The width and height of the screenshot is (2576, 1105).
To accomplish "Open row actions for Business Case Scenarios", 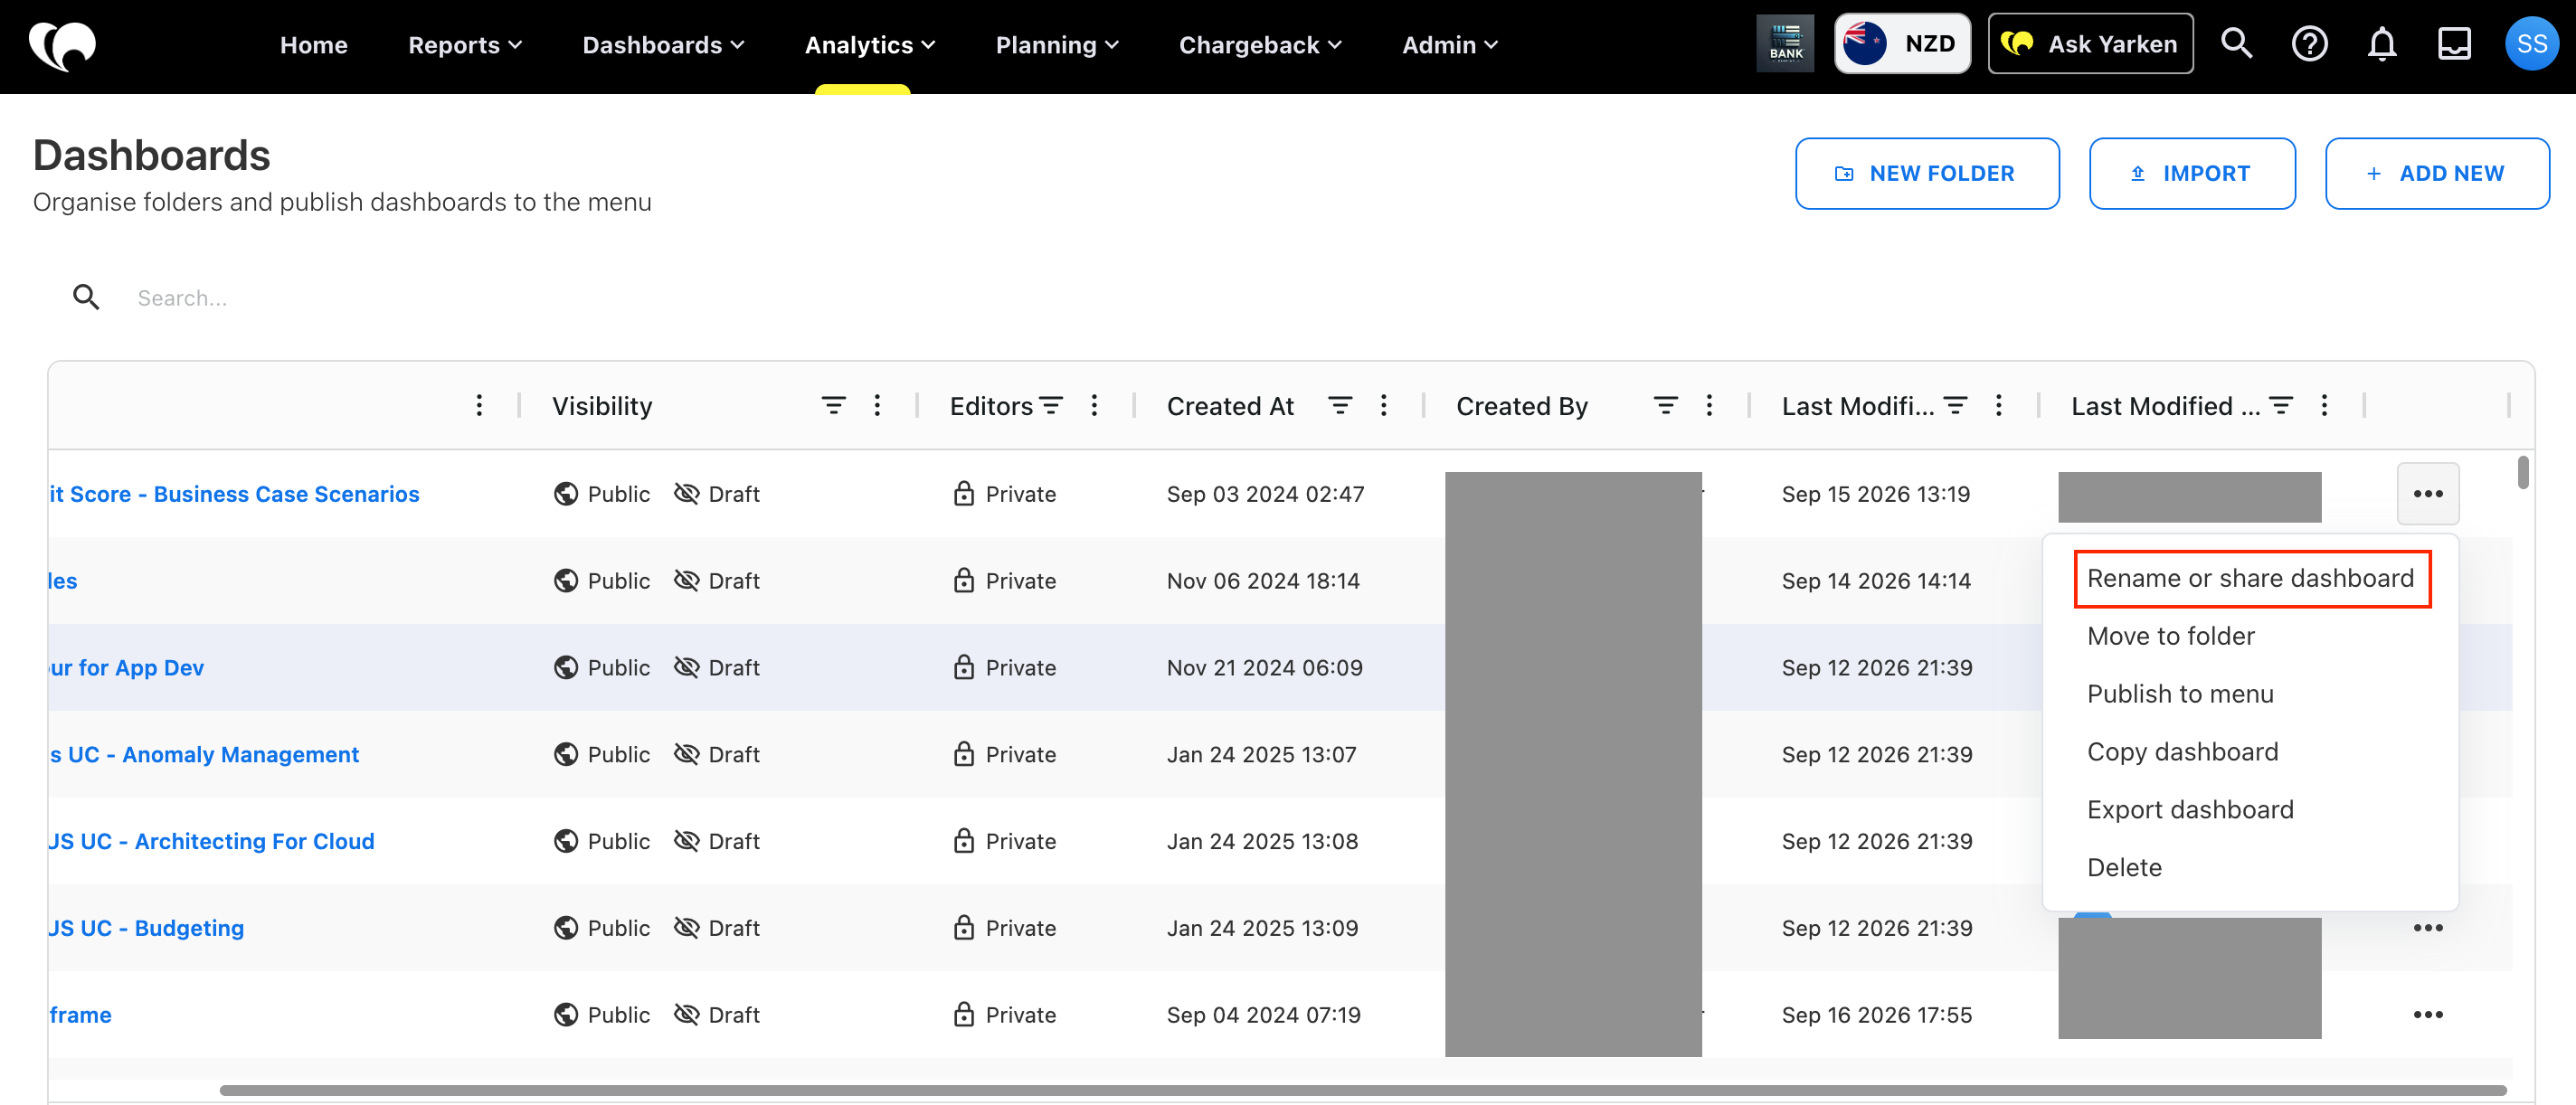I will pyautogui.click(x=2427, y=493).
